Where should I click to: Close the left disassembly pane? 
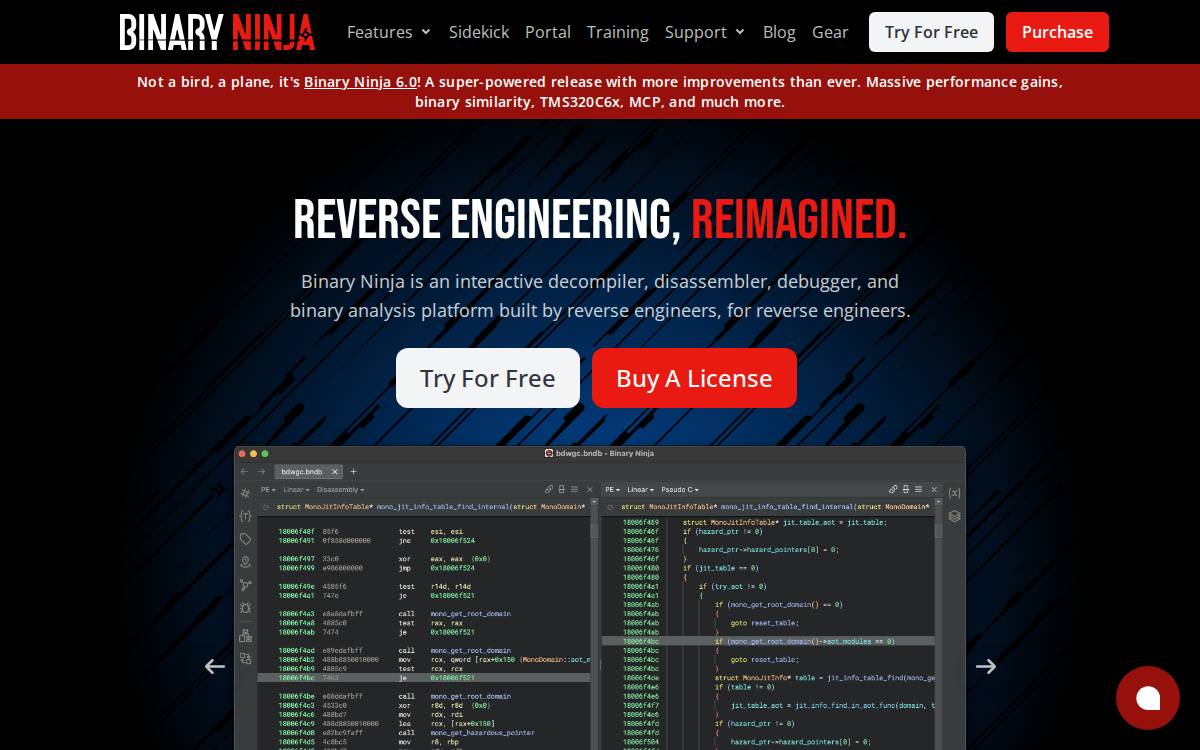pyautogui.click(x=588, y=490)
